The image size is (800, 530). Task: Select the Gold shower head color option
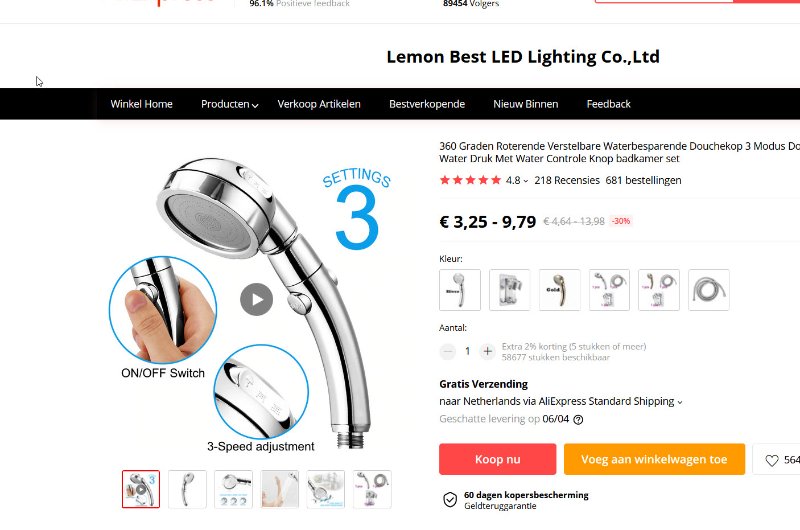click(x=559, y=290)
